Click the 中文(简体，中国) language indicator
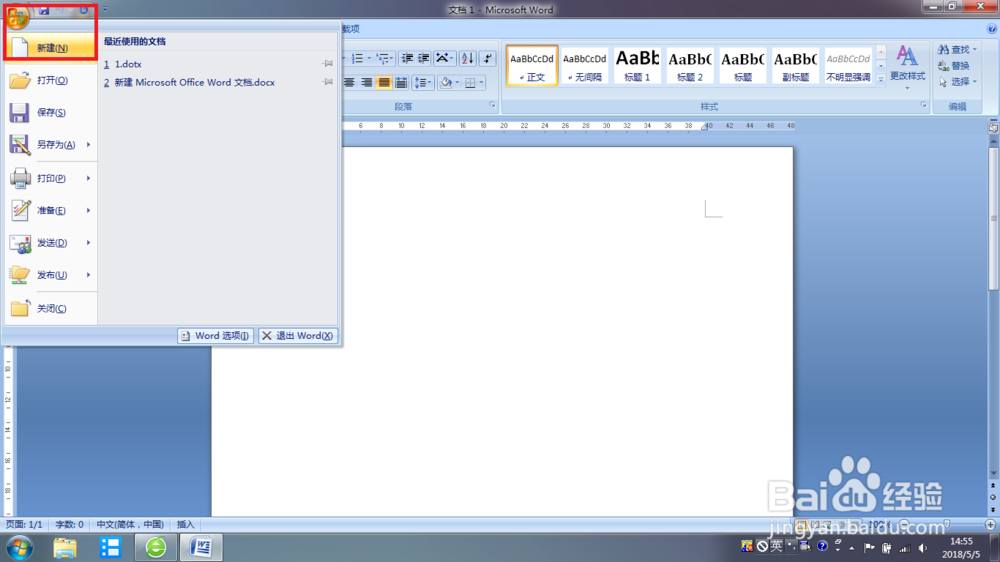The image size is (1000, 562). point(130,524)
